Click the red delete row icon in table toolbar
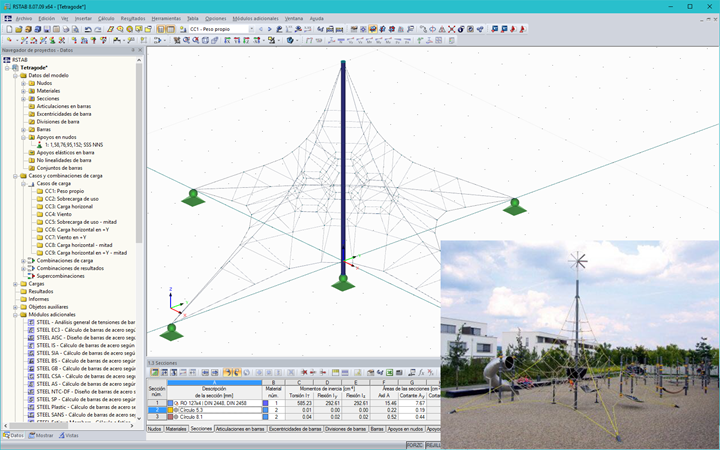Image resolution: width=720 pixels, height=450 pixels. point(304,372)
